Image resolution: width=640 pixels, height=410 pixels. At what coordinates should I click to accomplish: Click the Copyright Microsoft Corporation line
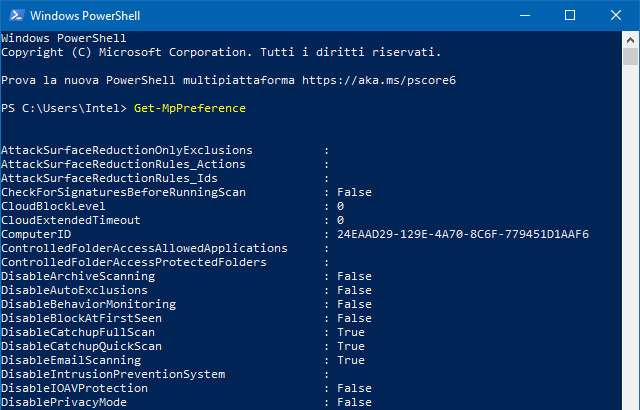[x=221, y=51]
